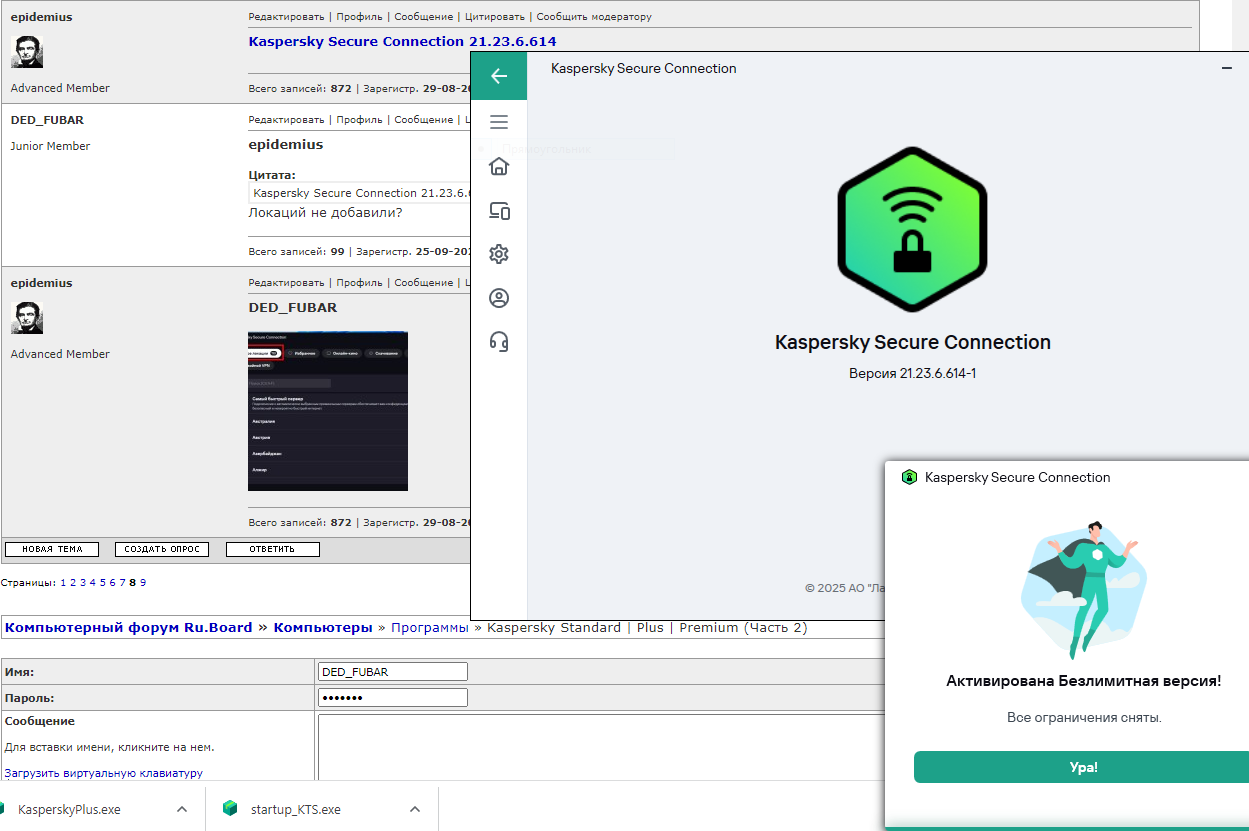This screenshot has width=1249, height=831.
Task: Open the attached screenshot thumbnail in the post
Action: tap(328, 411)
